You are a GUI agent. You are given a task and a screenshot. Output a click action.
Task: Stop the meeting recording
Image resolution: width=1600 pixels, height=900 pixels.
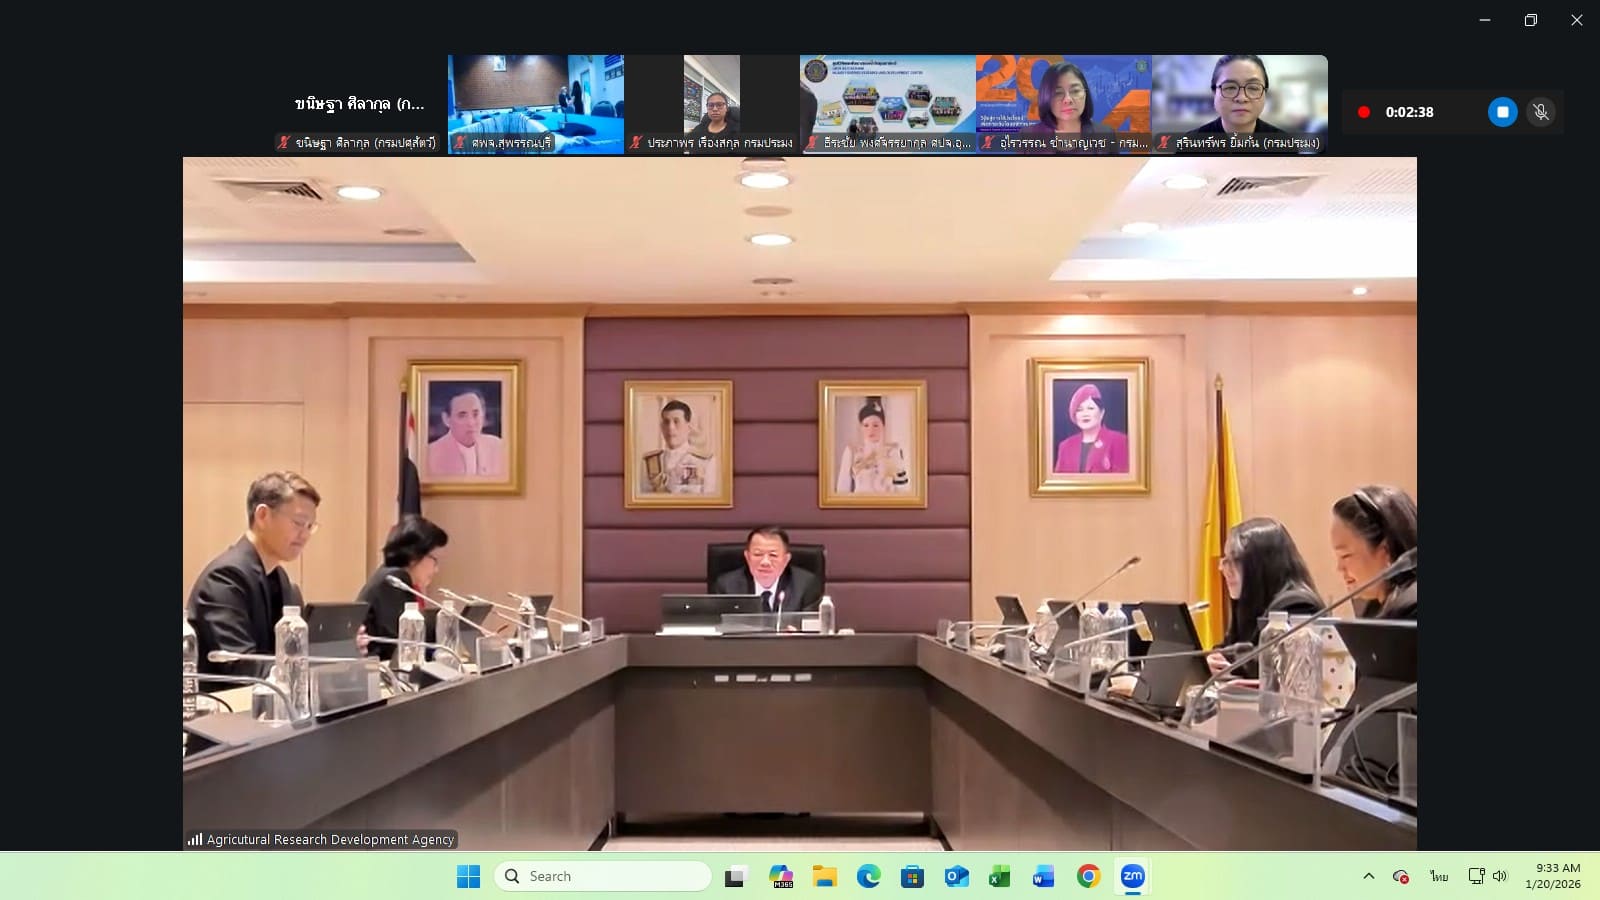pyautogui.click(x=1502, y=112)
